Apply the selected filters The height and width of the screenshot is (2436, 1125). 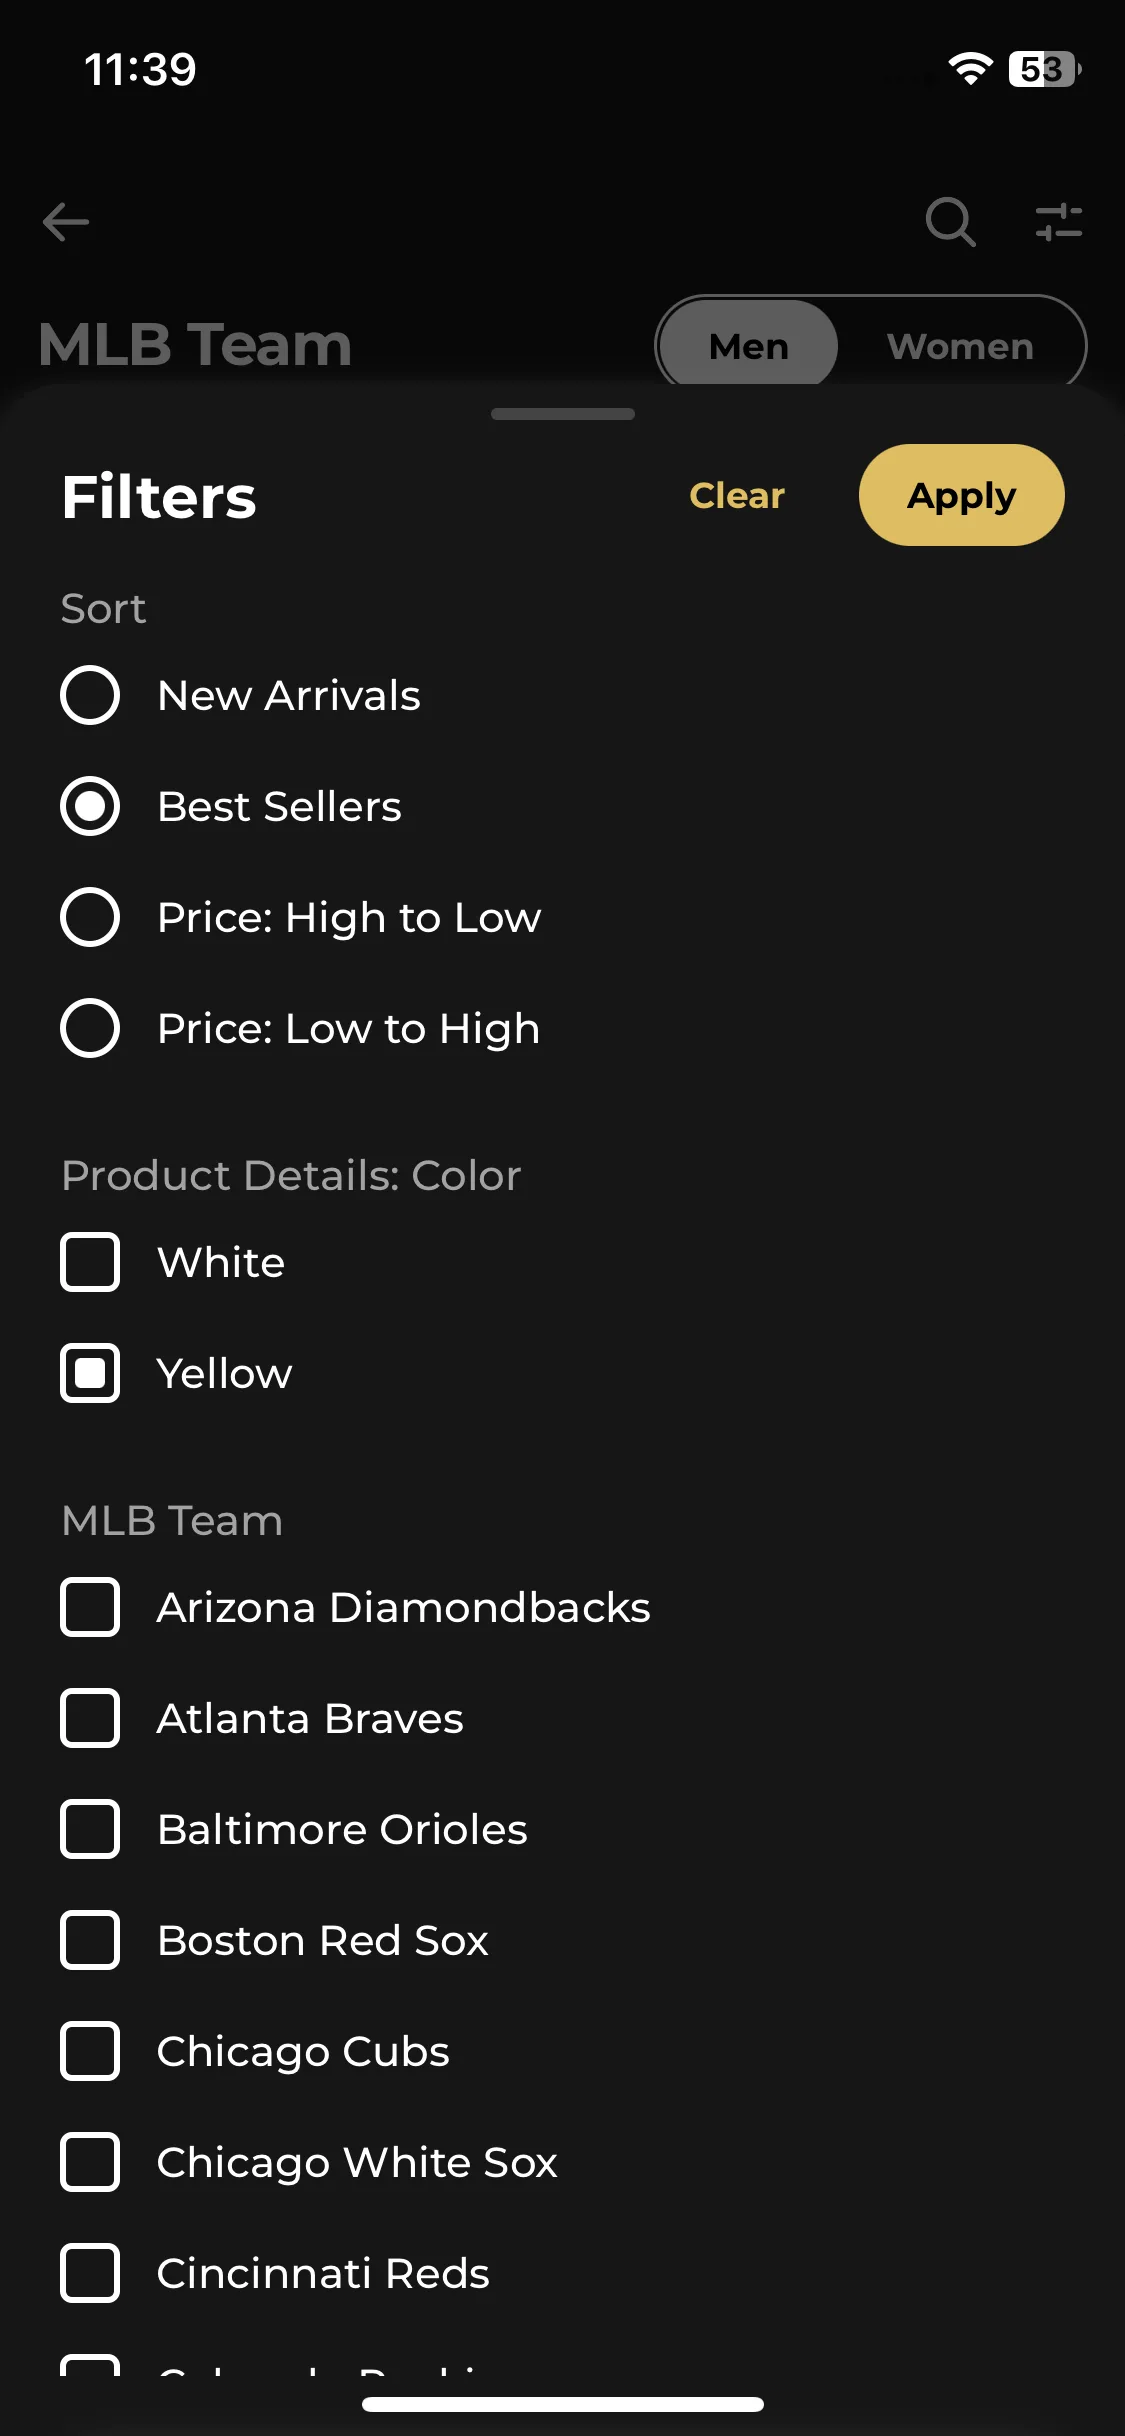961,495
